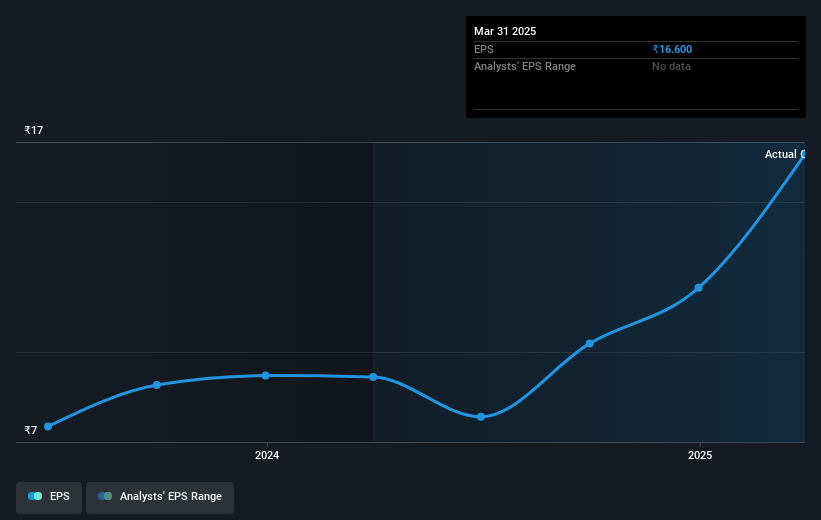
Task: Click the EPS legend color indicator icon
Action: coord(35,496)
